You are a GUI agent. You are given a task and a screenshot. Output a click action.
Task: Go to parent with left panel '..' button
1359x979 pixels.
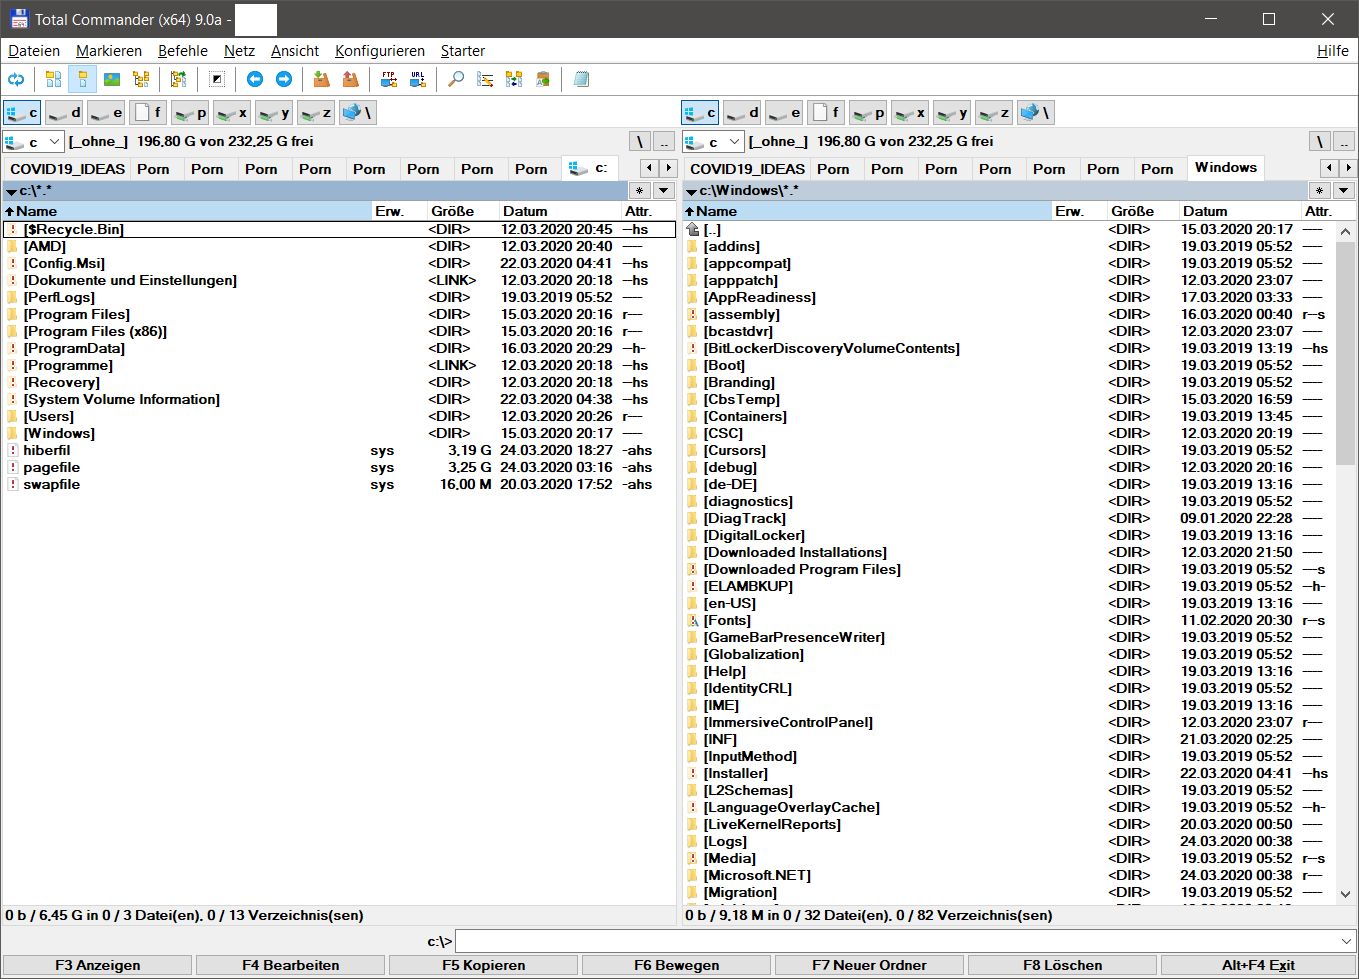click(664, 142)
